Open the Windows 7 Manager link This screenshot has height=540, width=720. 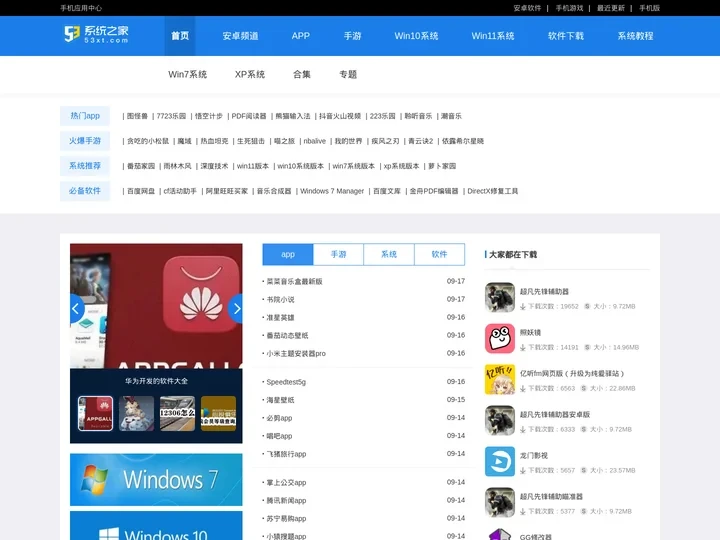coord(332,191)
